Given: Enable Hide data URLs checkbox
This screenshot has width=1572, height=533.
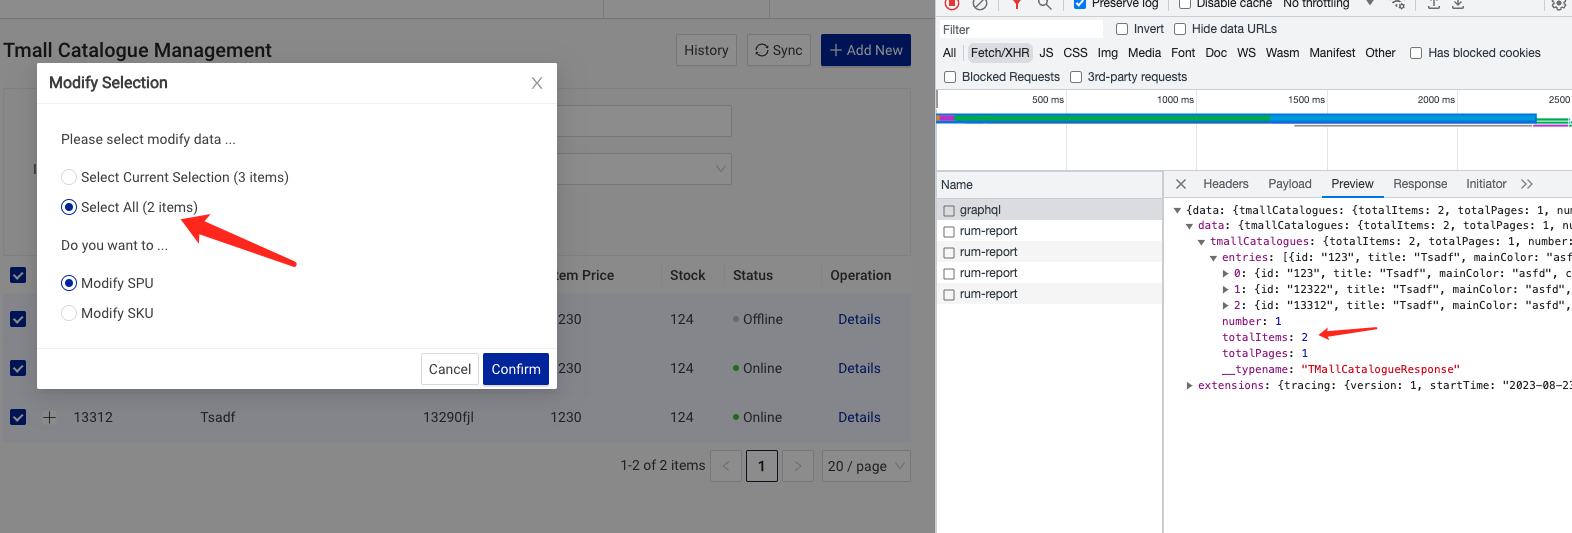Looking at the screenshot, I should pos(1180,29).
